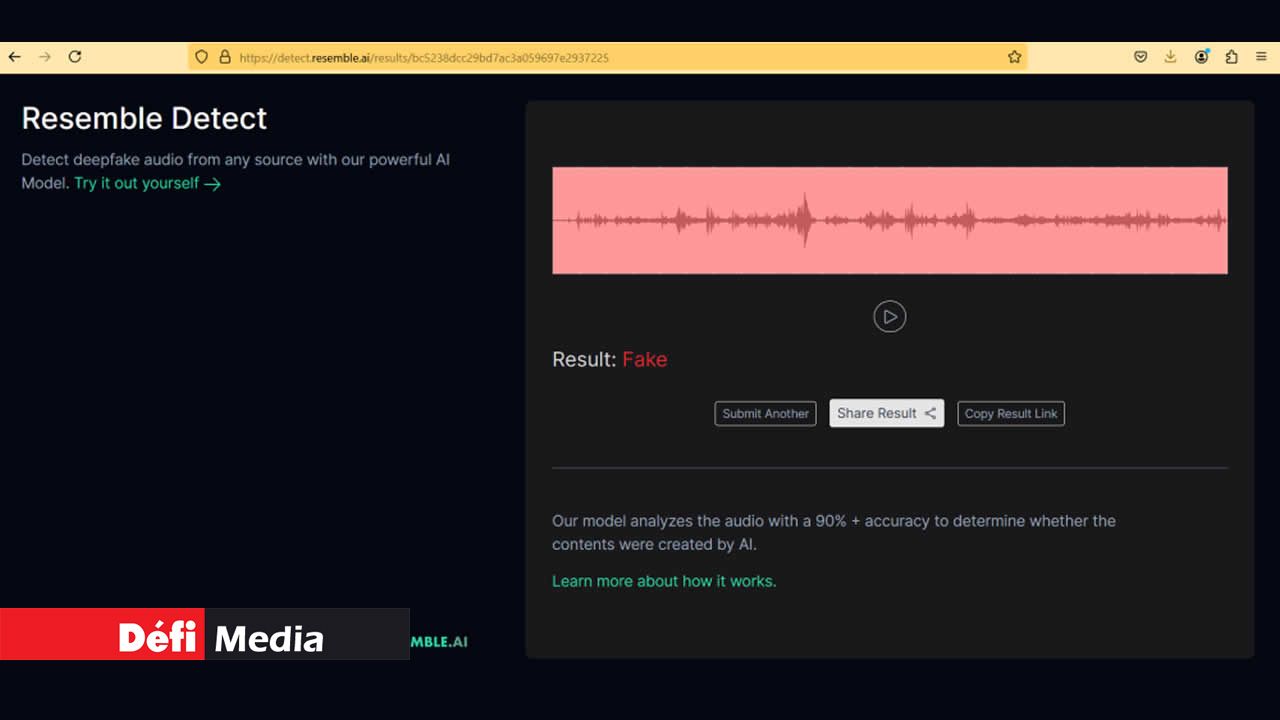This screenshot has height=720, width=1280.
Task: Click the browser back arrow
Action: [14, 57]
